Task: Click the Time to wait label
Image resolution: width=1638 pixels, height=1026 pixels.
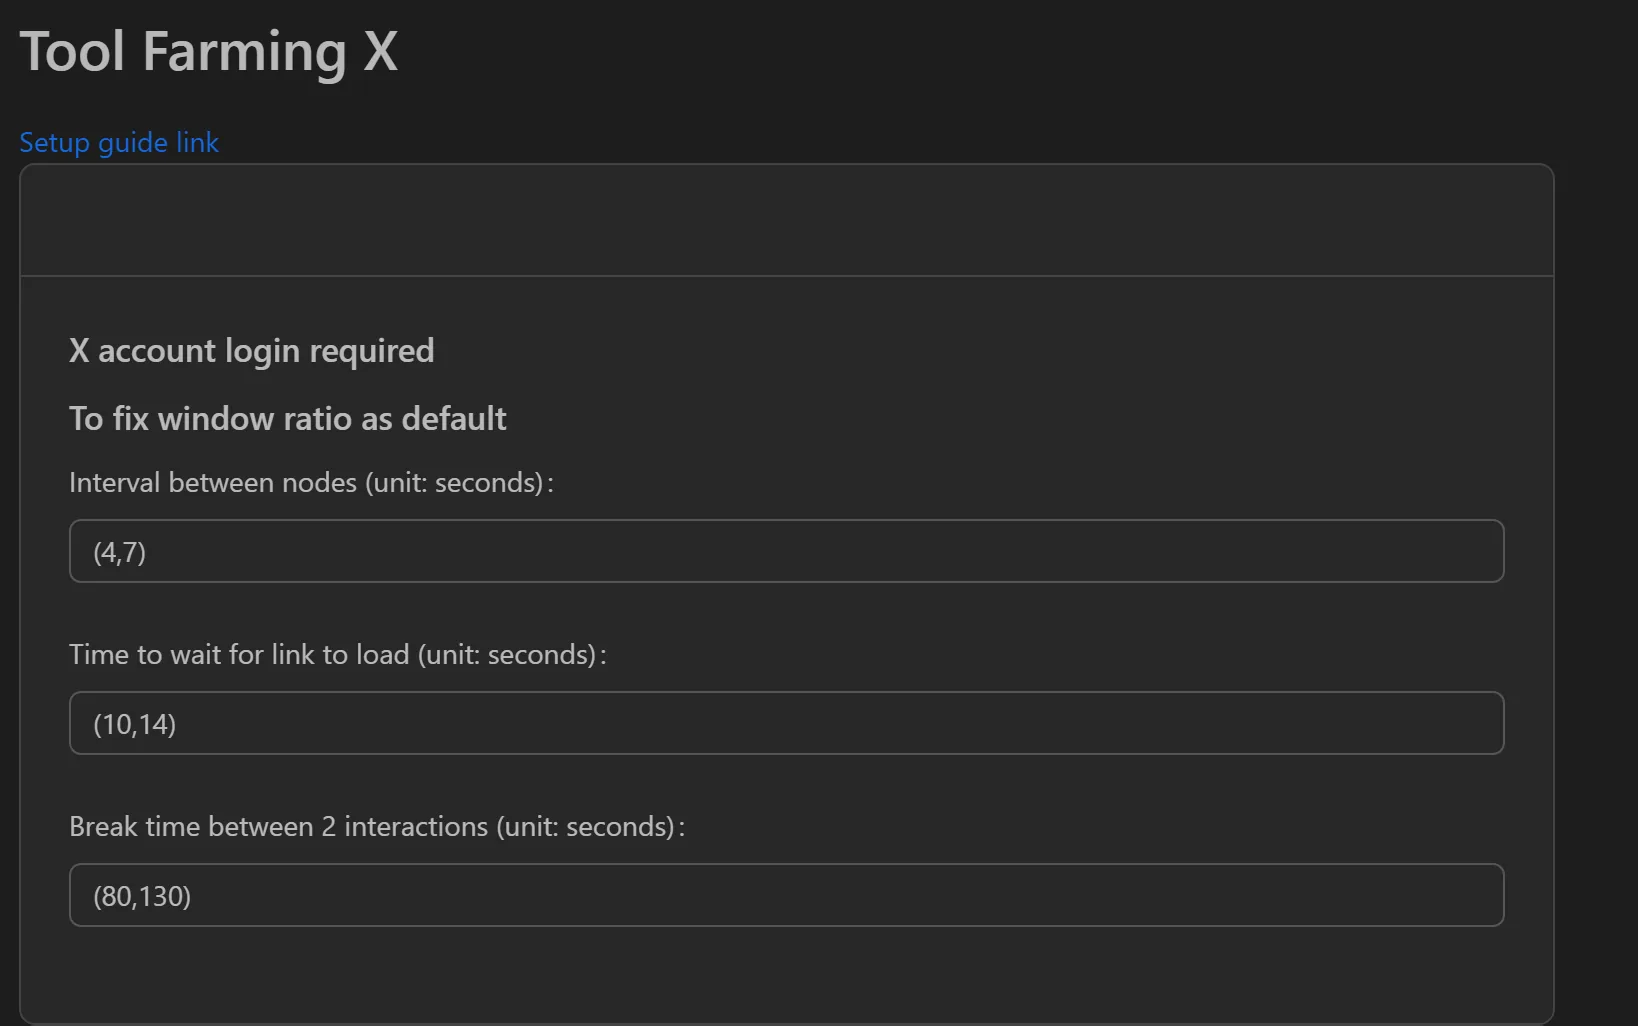Action: [337, 655]
